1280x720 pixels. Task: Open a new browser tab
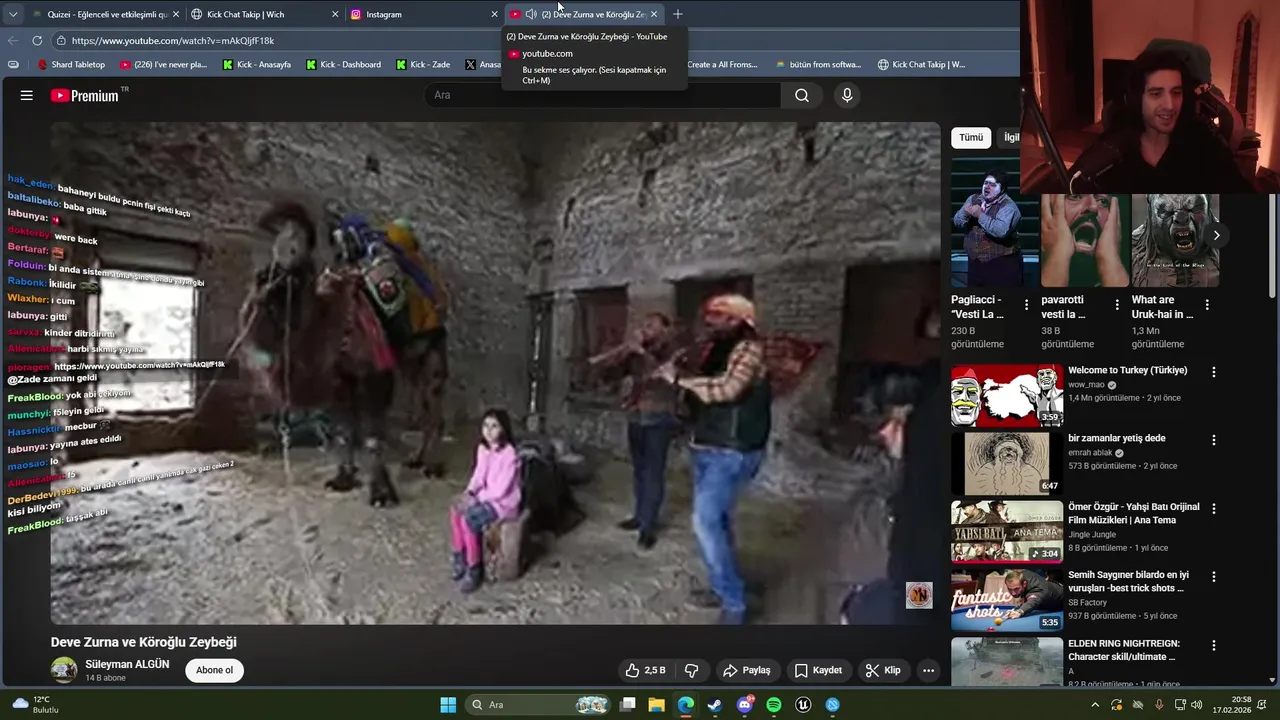[x=678, y=14]
